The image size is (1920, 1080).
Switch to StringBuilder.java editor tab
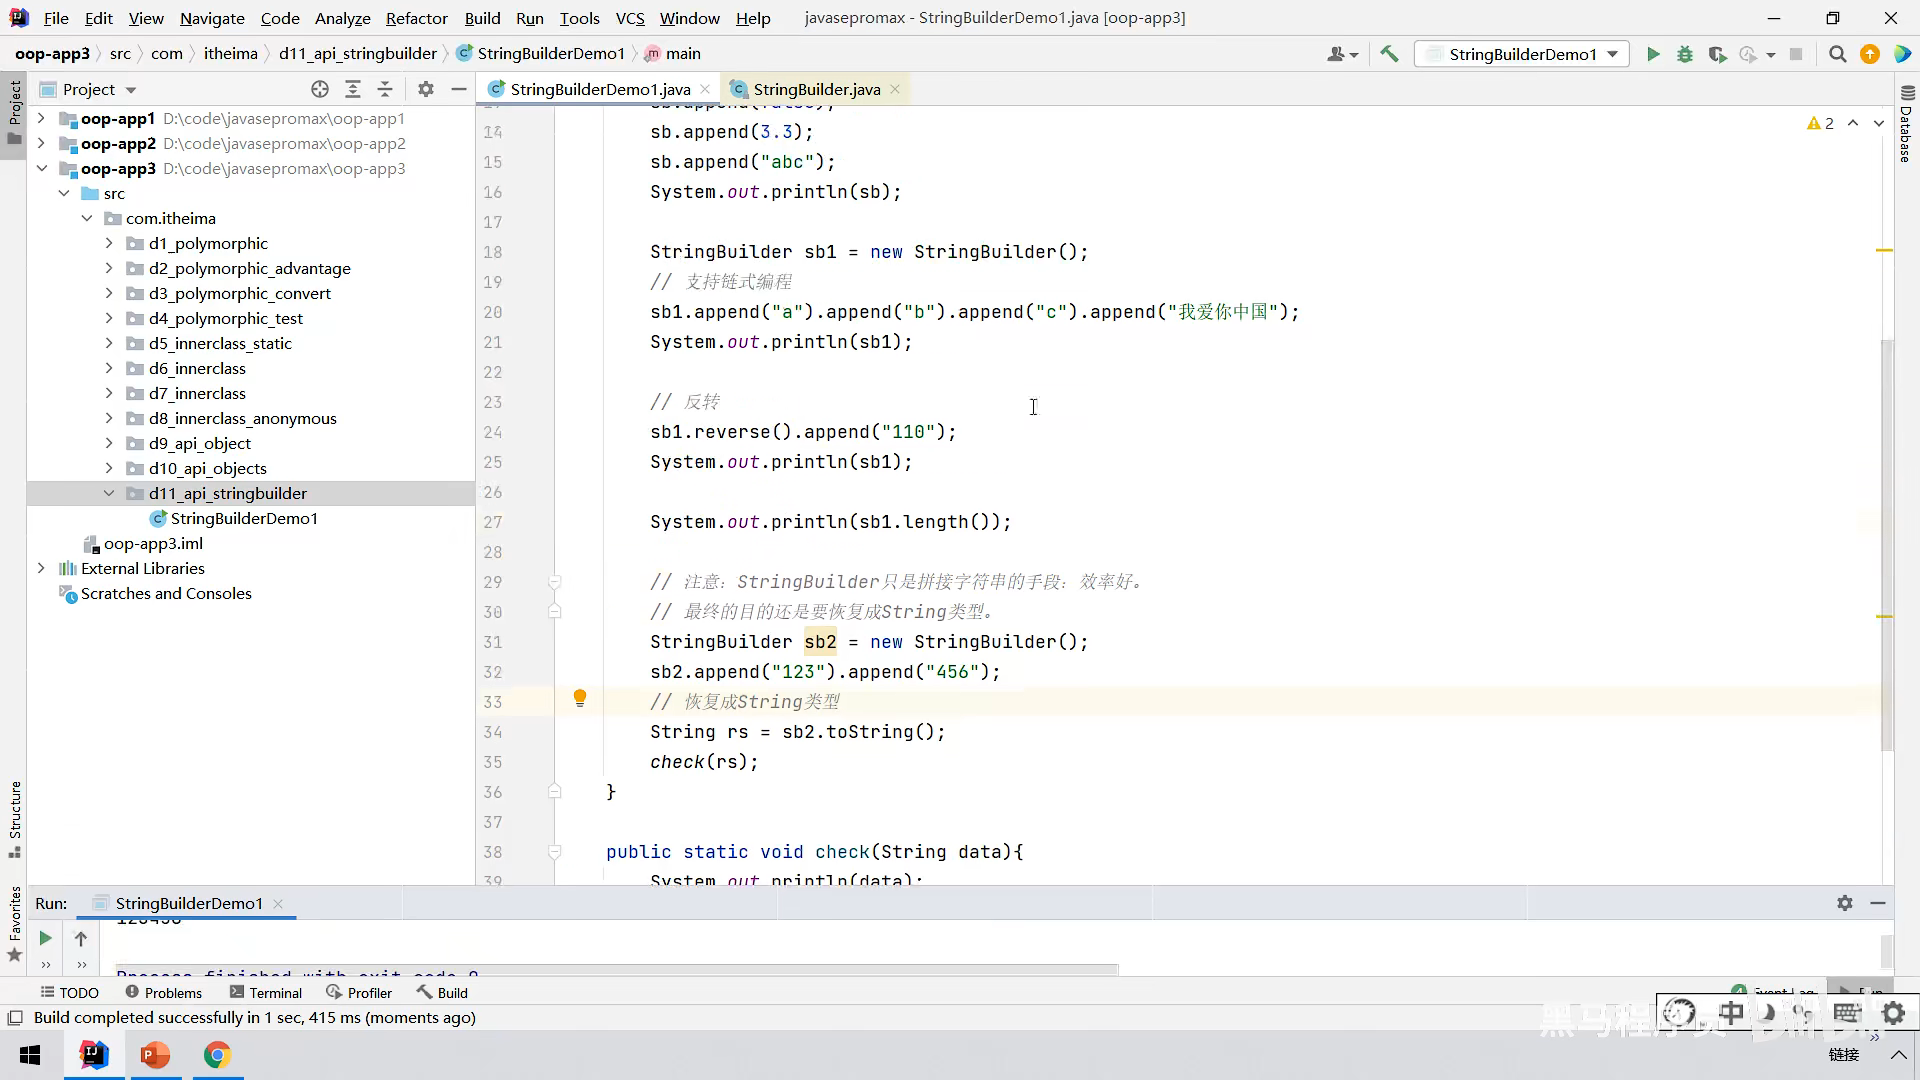[816, 89]
